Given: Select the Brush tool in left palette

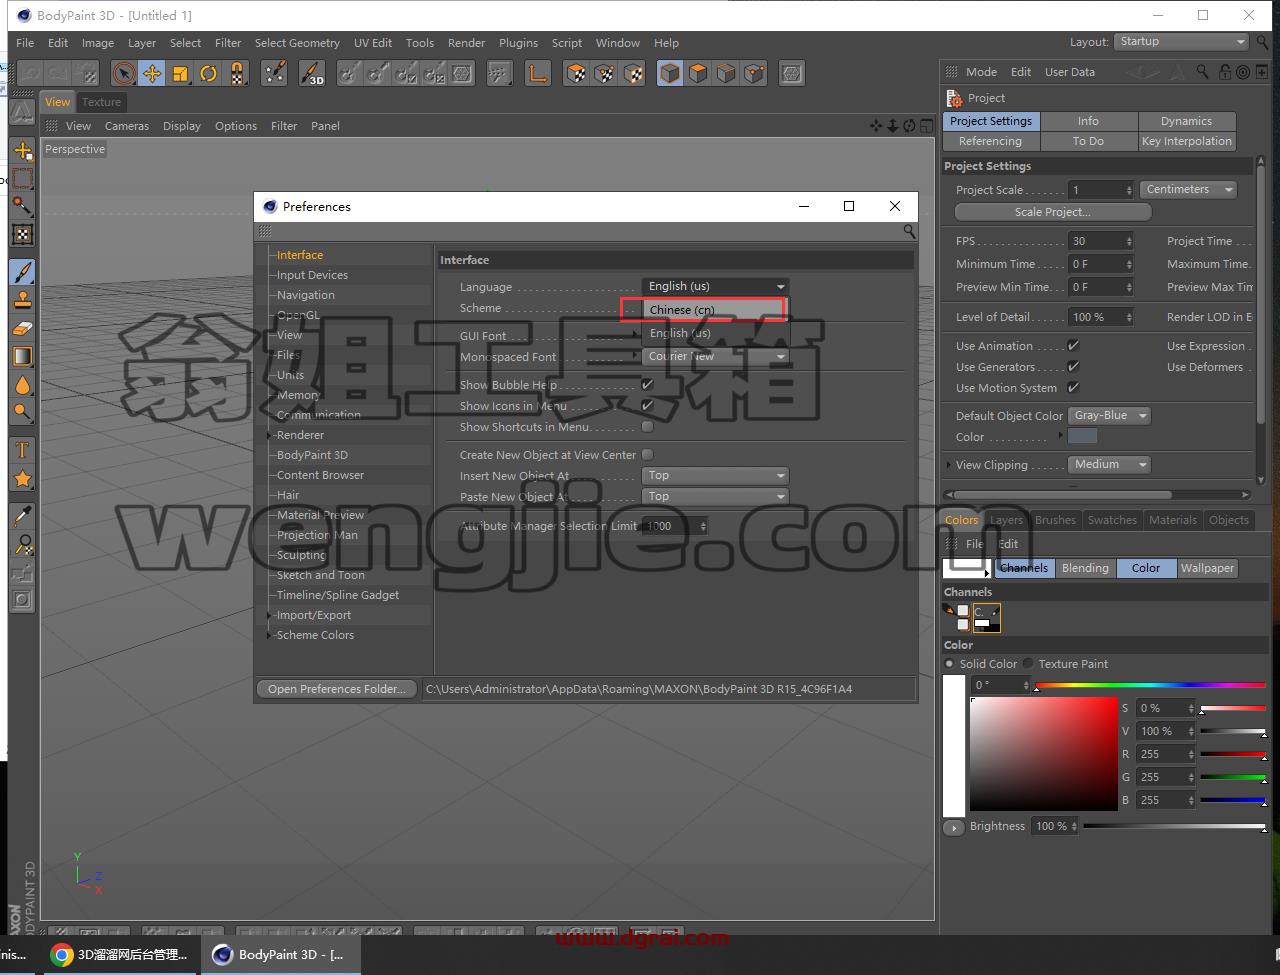Looking at the screenshot, I should pyautogui.click(x=22, y=272).
